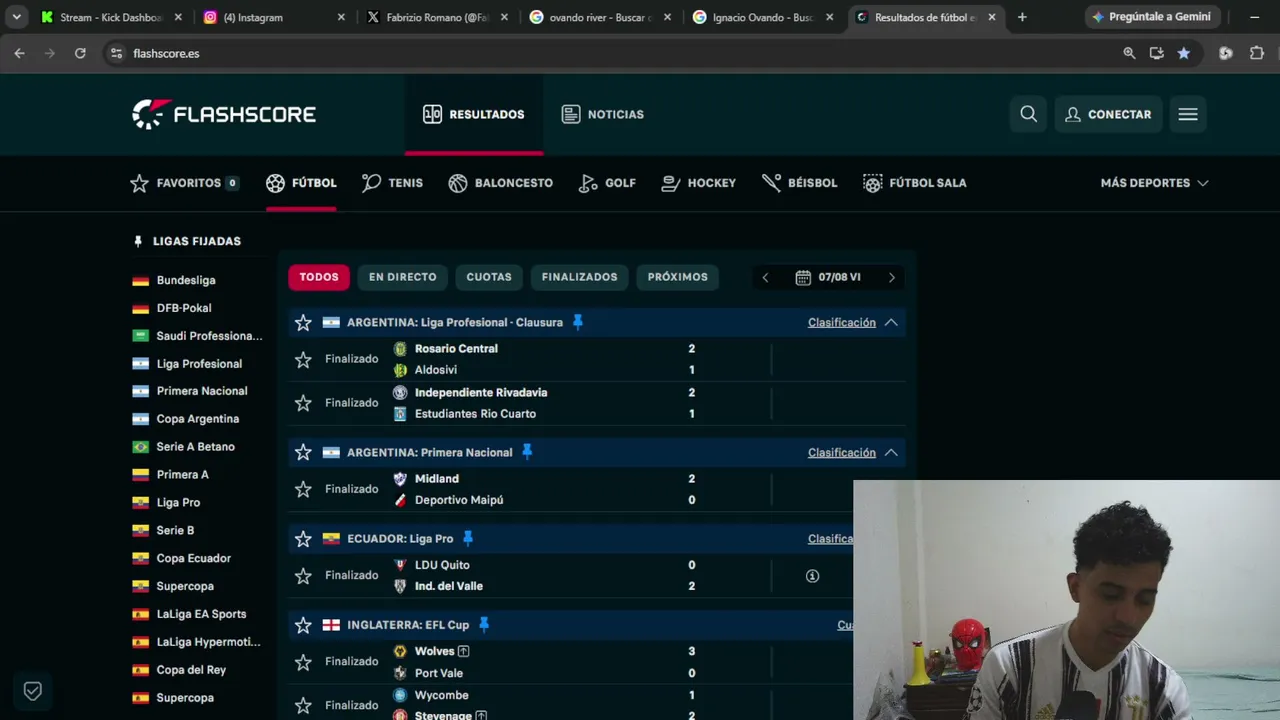This screenshot has width=1280, height=720.
Task: Filter matches by Próximos
Action: tap(678, 277)
